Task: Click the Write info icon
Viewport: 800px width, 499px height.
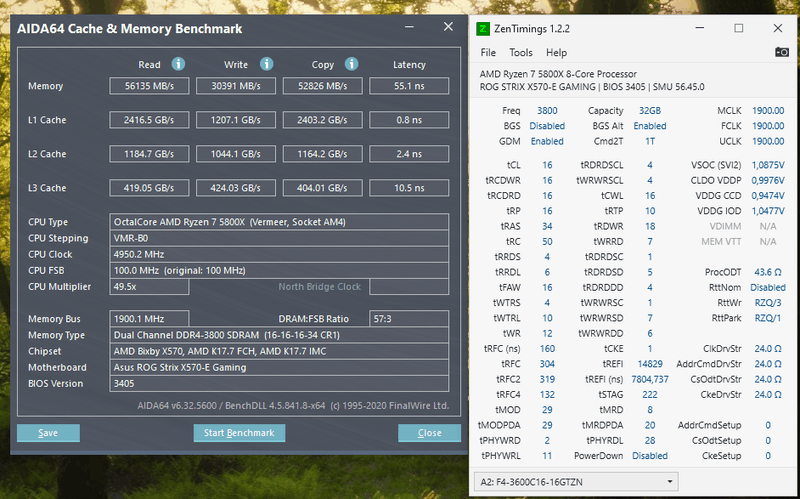Action: tap(266, 64)
